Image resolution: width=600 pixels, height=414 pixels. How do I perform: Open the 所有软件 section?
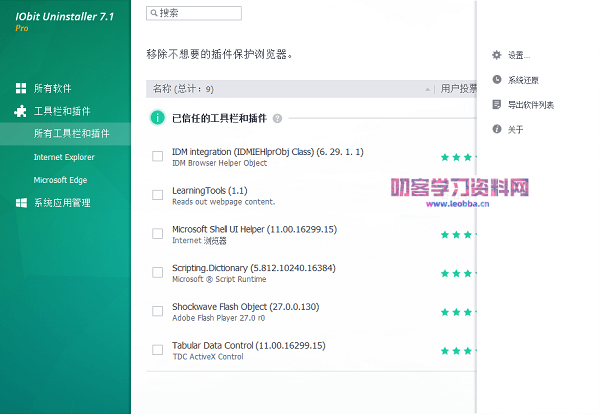(52, 88)
